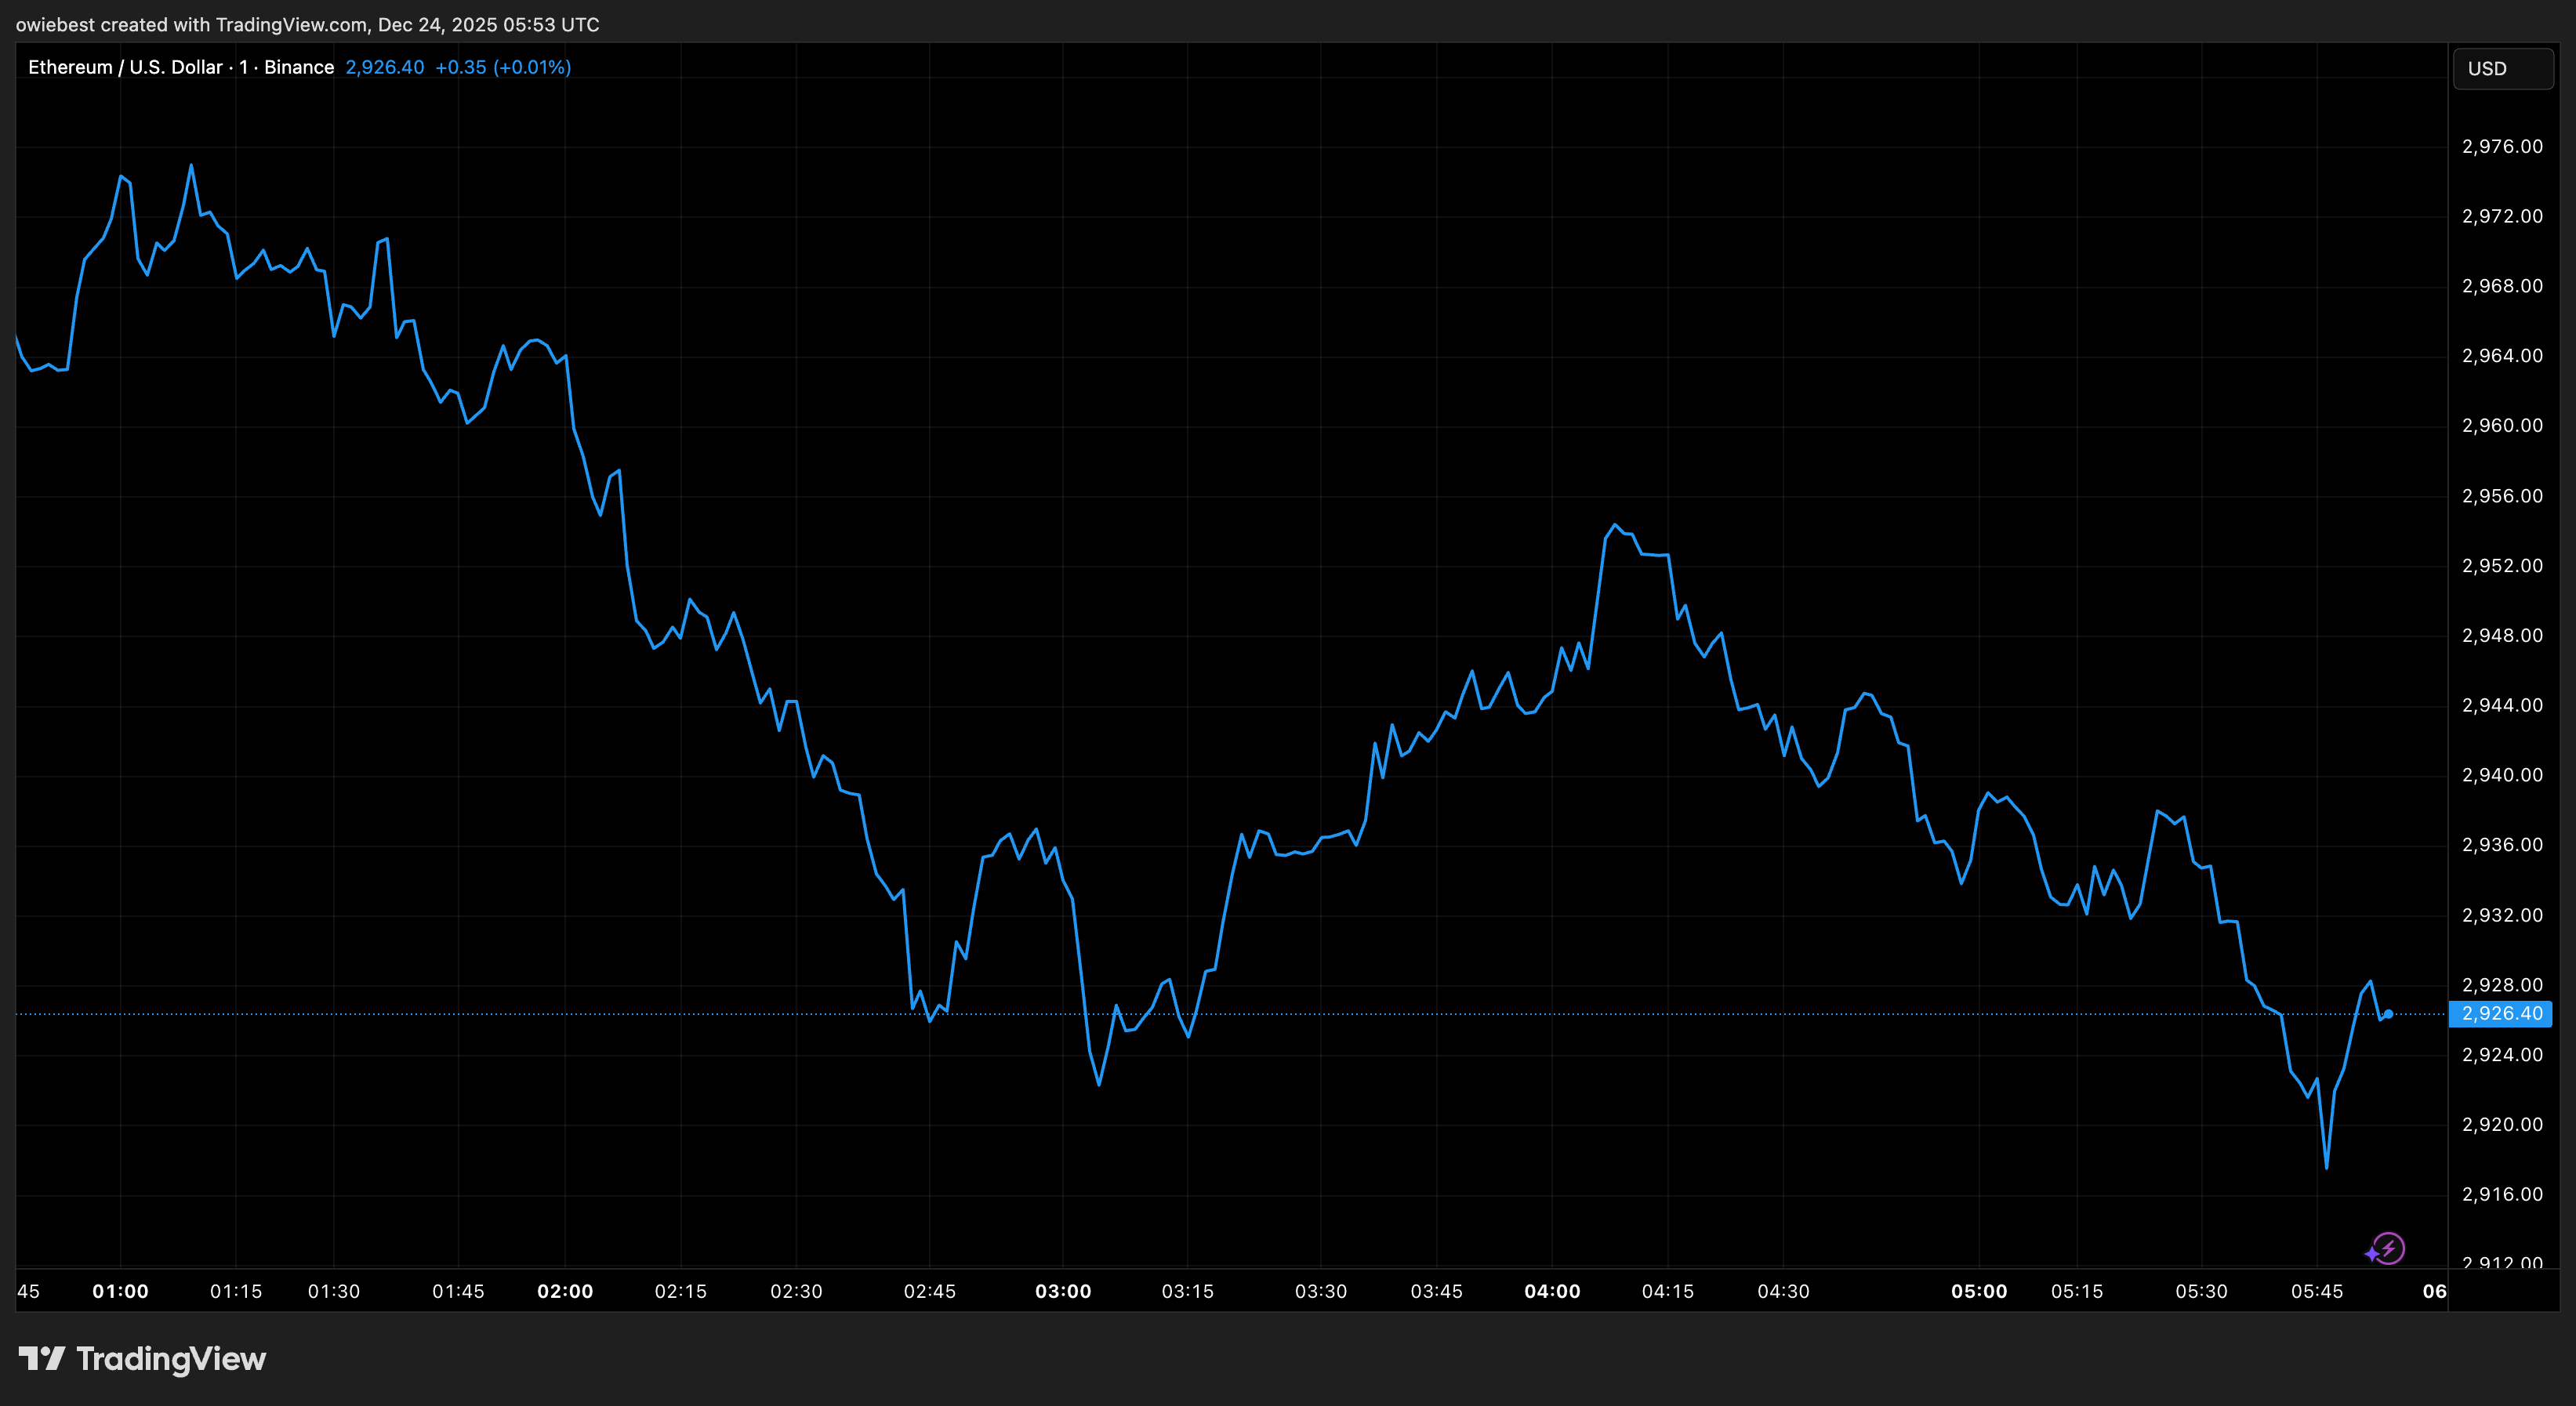Viewport: 2576px width, 1406px height.
Task: Click the TradingView logo at the bottom
Action: pos(142,1359)
